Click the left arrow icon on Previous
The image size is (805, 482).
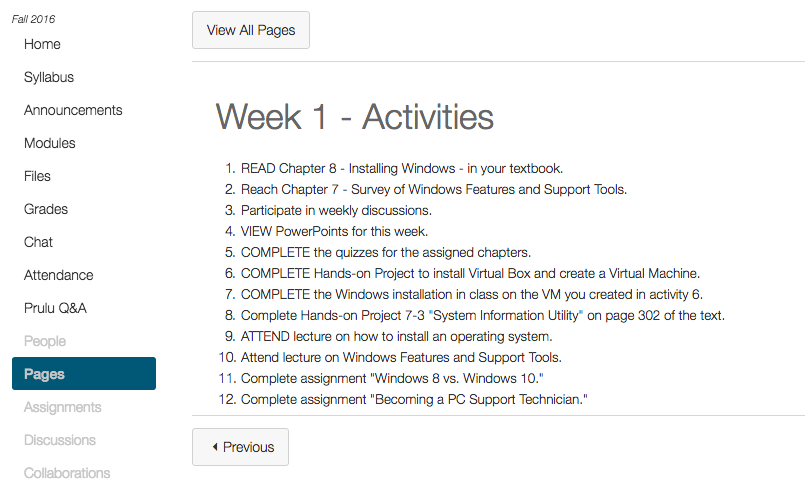click(x=215, y=447)
